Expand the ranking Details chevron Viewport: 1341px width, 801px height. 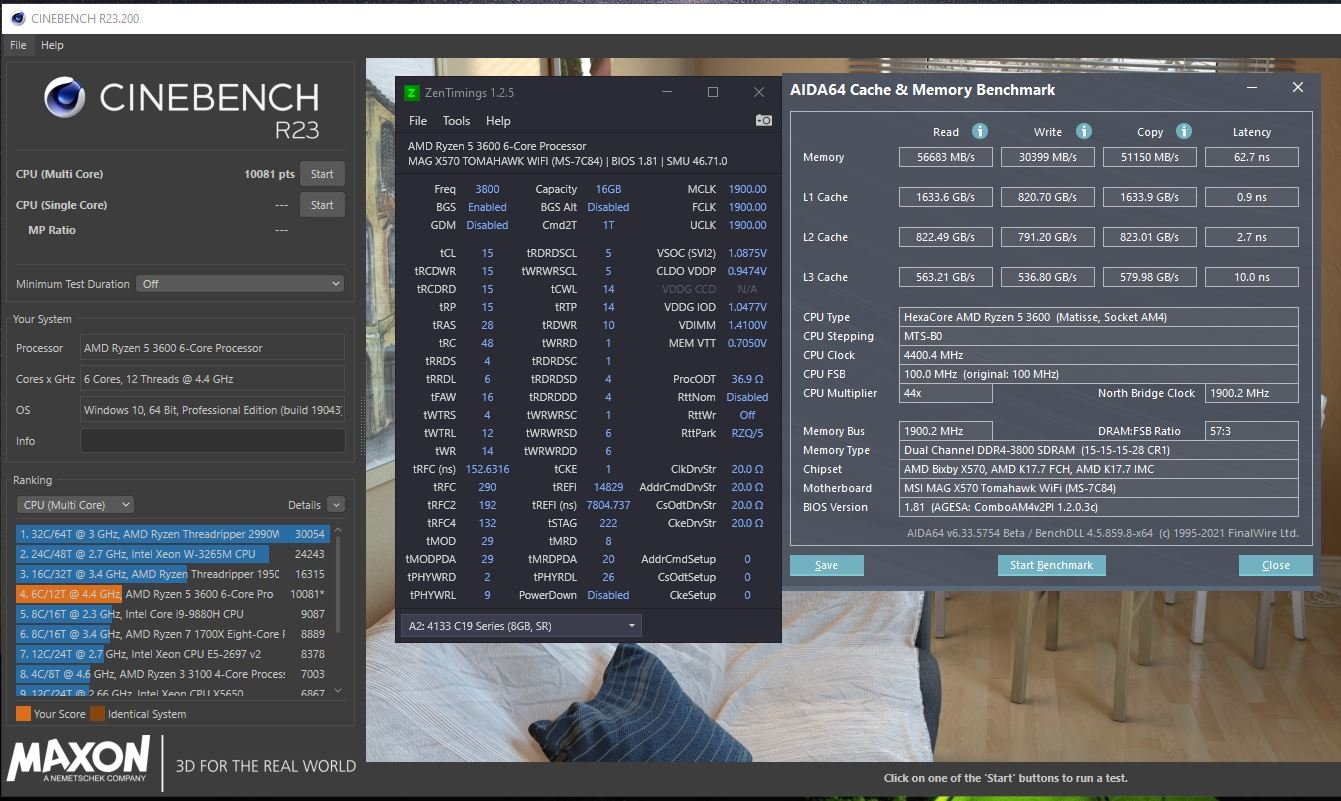[x=336, y=505]
